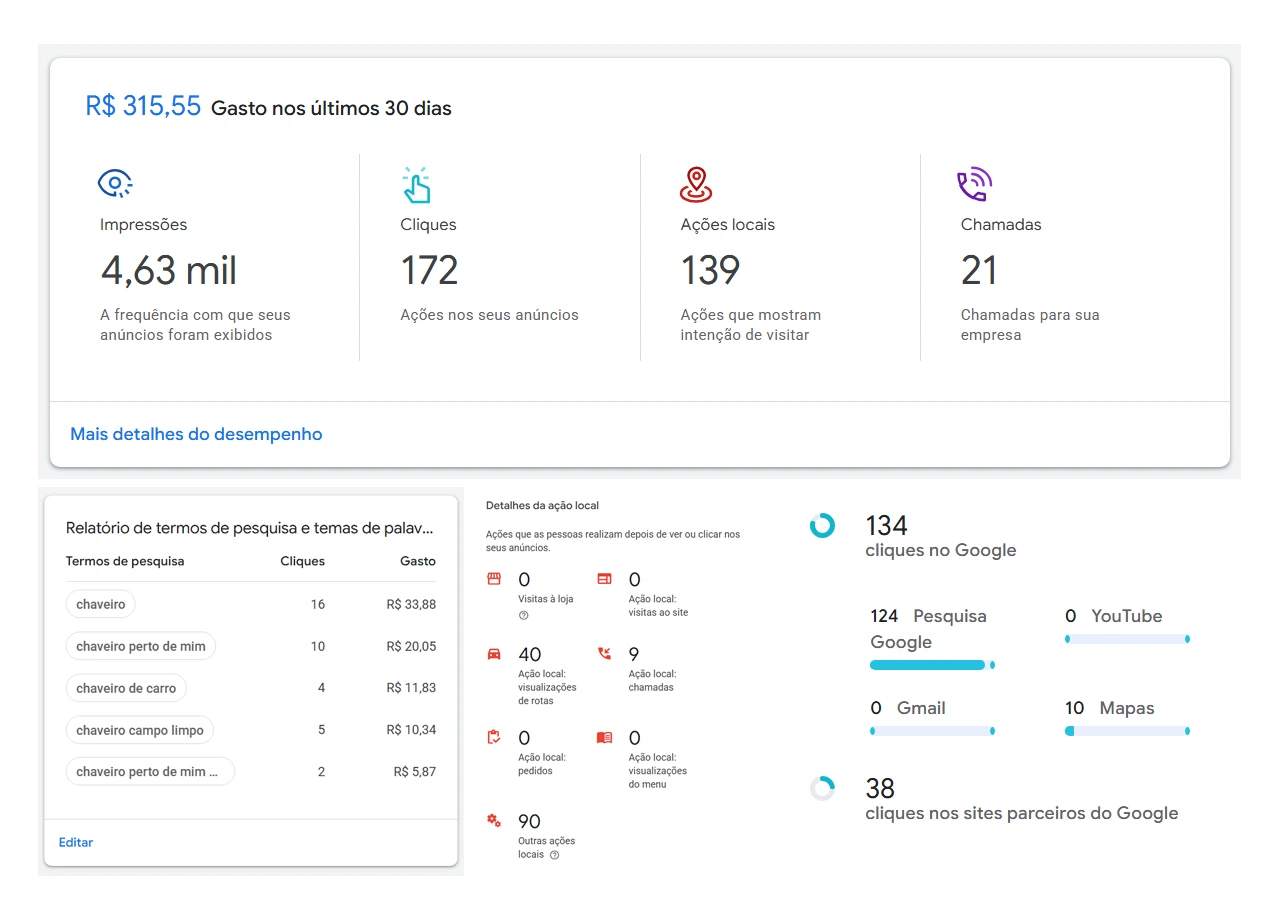Viewport: 1278px width, 900px height.
Task: Click the donut chart beside 38 cliques
Action: (x=822, y=788)
